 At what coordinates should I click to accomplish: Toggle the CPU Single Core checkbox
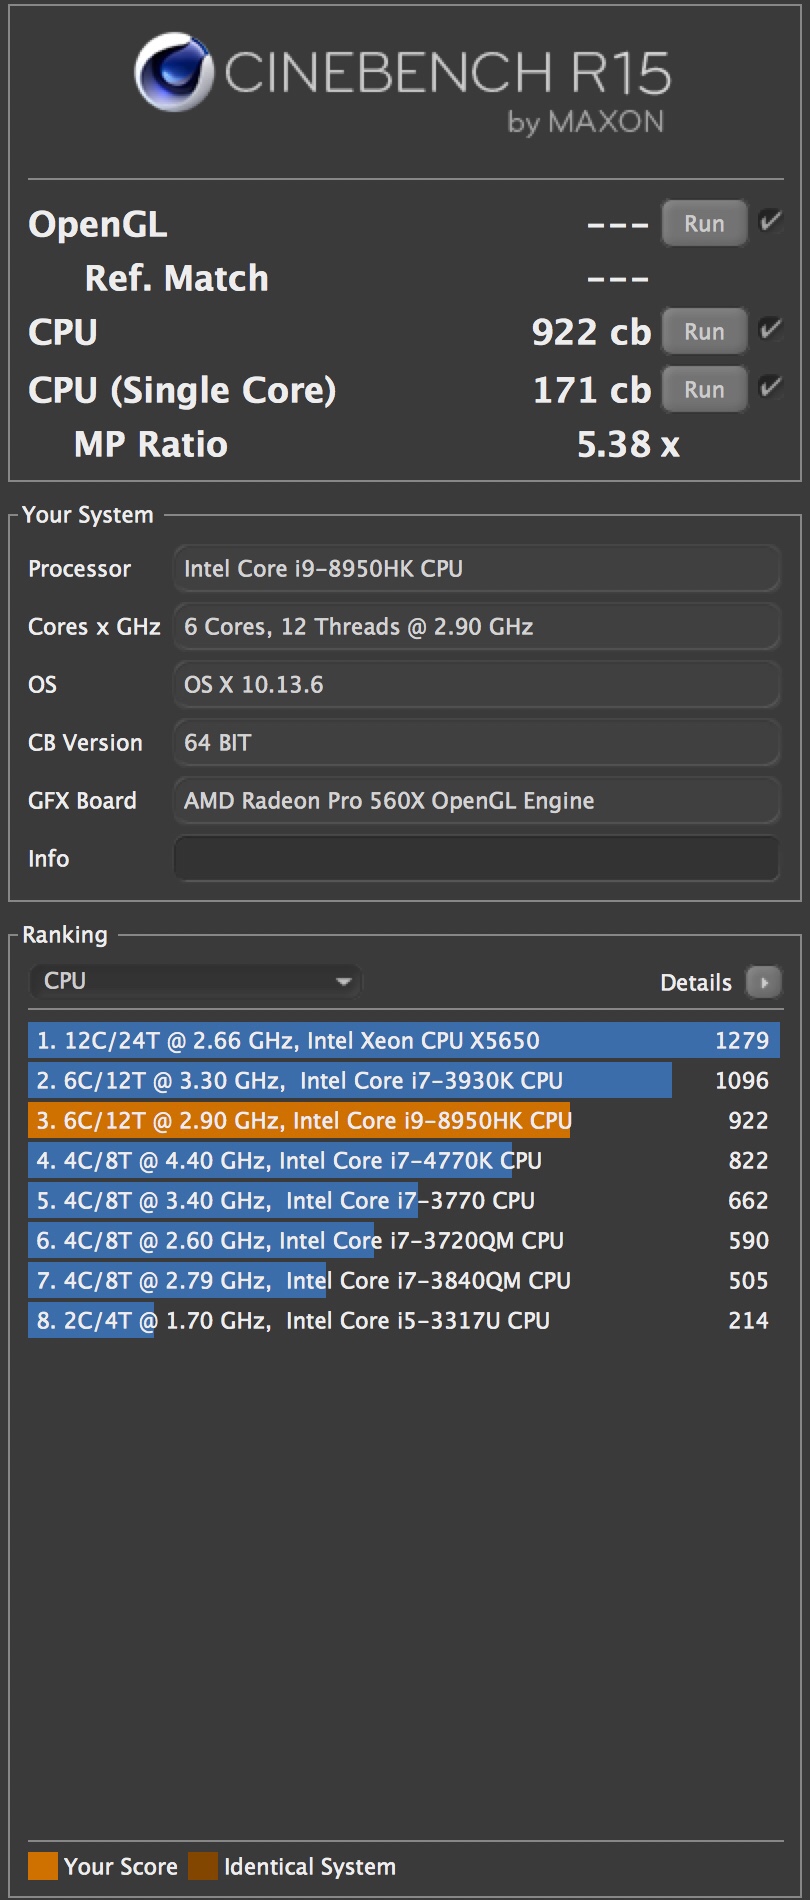pyautogui.click(x=770, y=387)
